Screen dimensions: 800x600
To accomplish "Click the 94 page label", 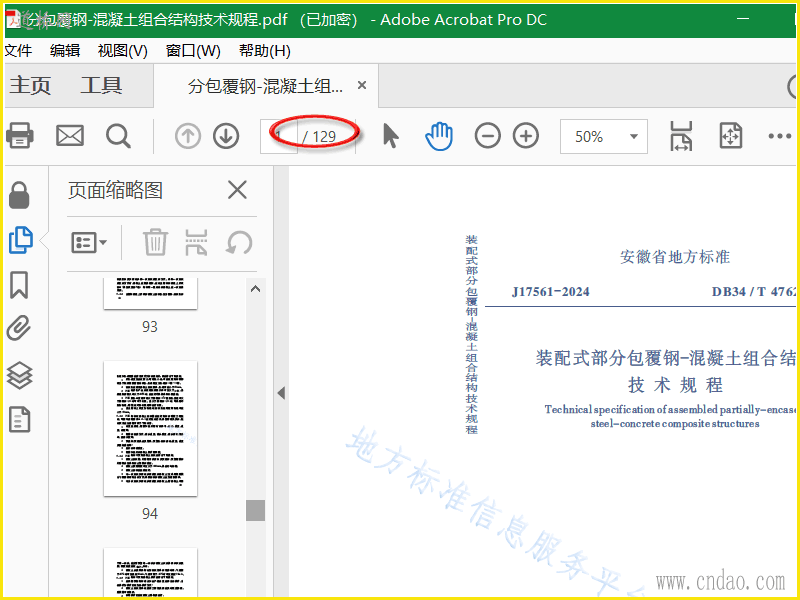I will click(150, 513).
